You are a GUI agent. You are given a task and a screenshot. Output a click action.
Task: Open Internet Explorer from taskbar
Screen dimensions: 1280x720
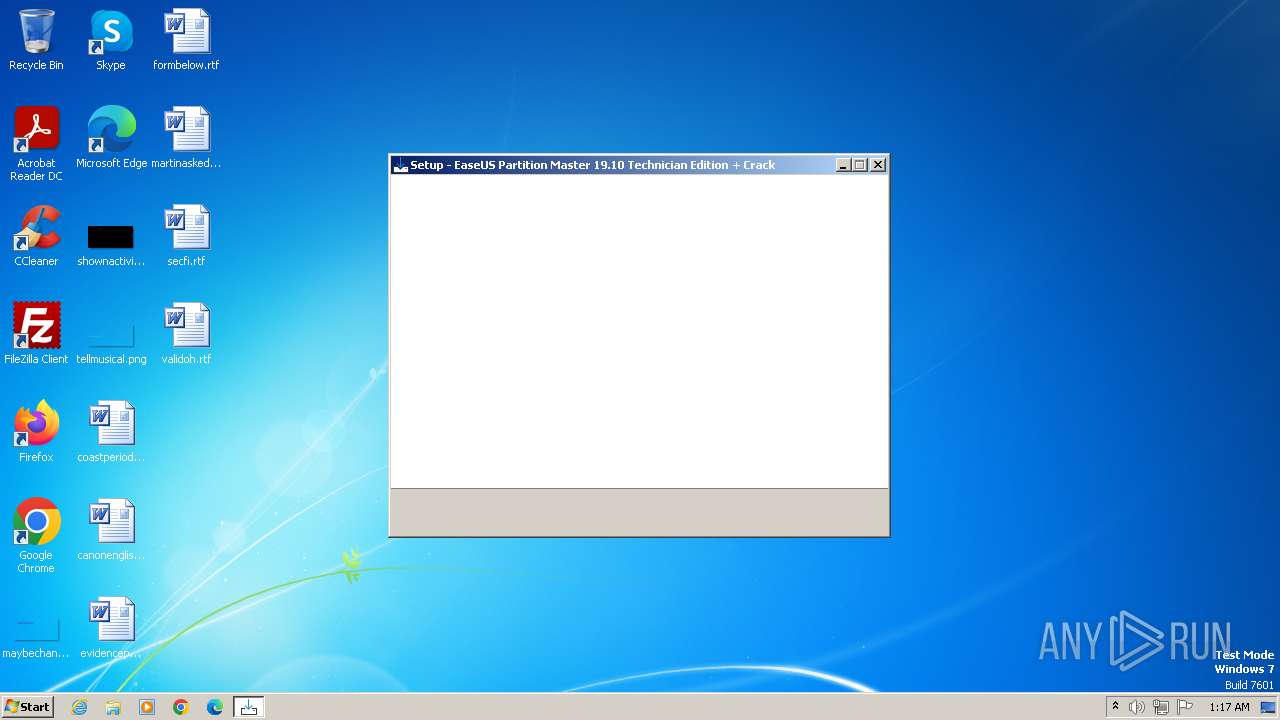79,707
